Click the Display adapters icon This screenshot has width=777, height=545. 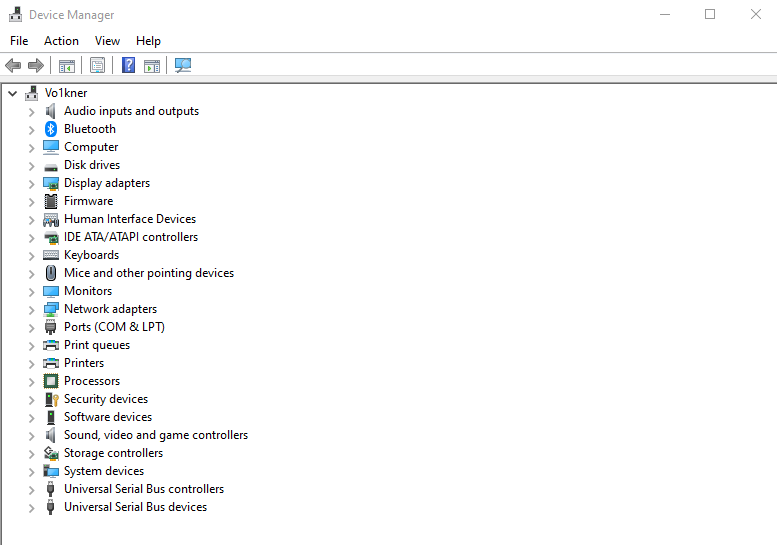click(x=51, y=183)
